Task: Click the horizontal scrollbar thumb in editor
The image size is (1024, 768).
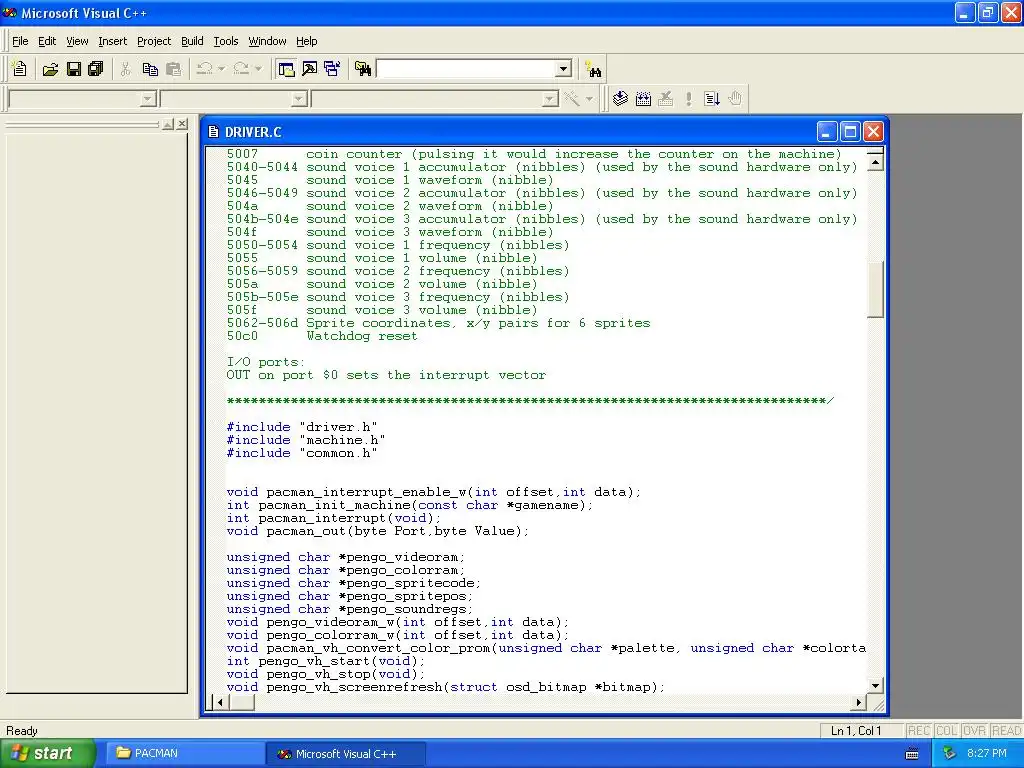Action: click(242, 702)
